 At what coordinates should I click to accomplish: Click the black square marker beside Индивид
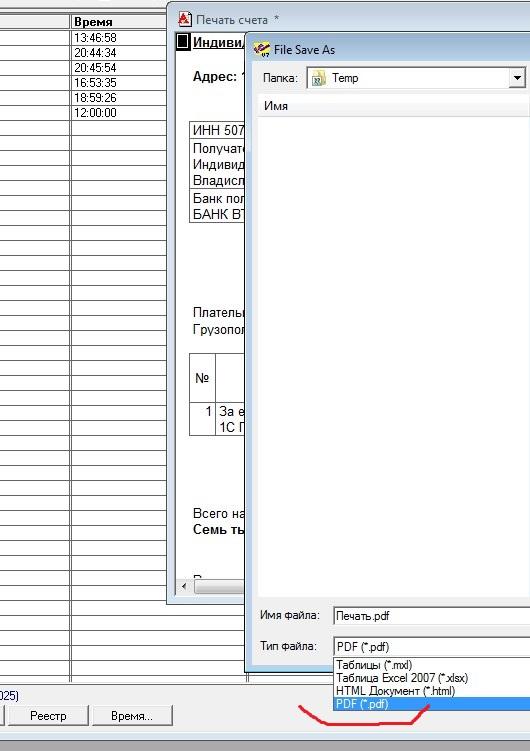182,41
